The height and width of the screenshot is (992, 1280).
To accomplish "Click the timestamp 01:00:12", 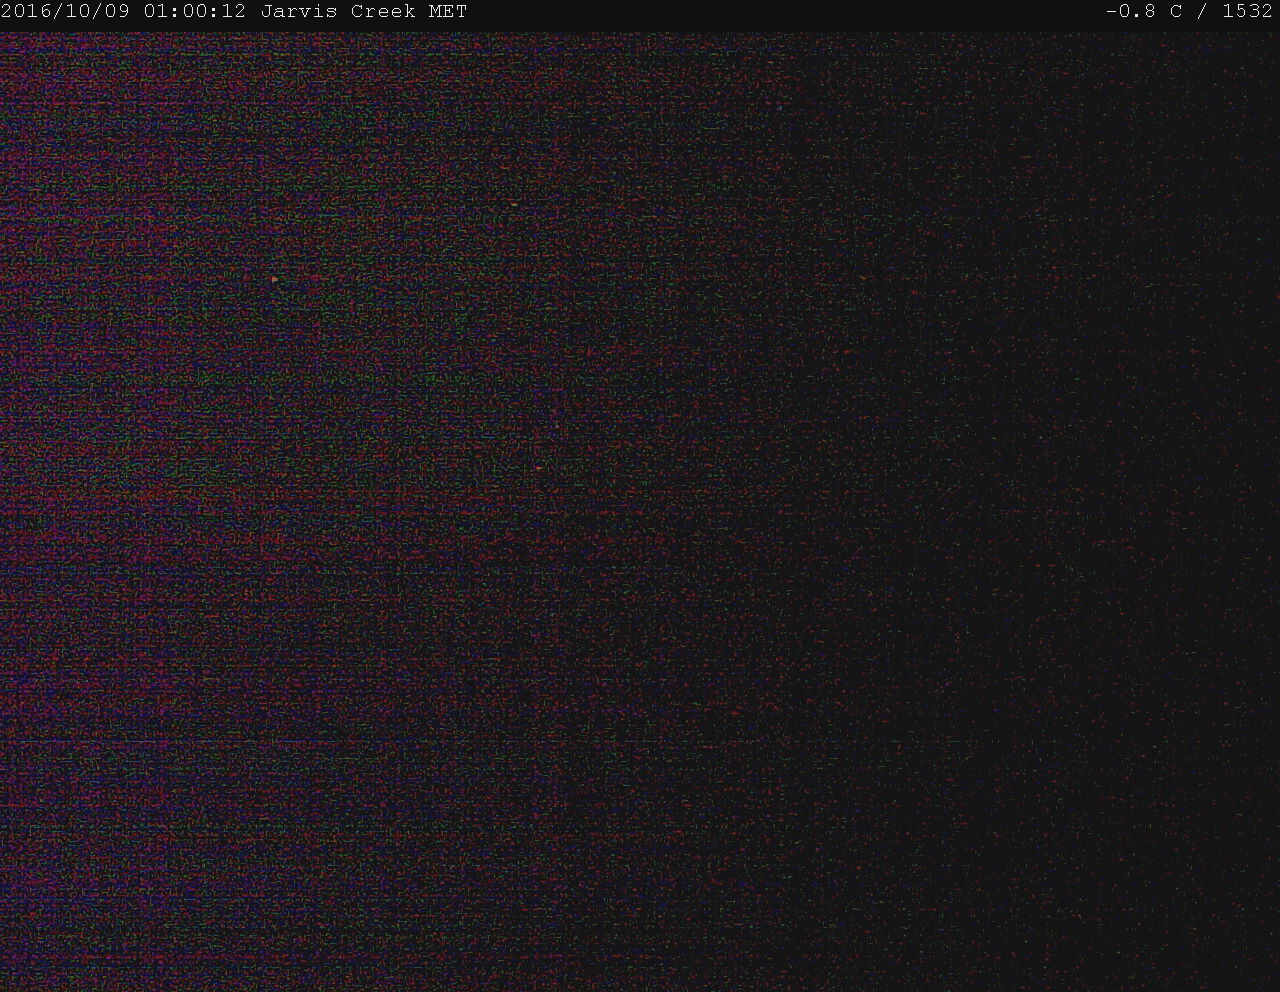I will [195, 12].
